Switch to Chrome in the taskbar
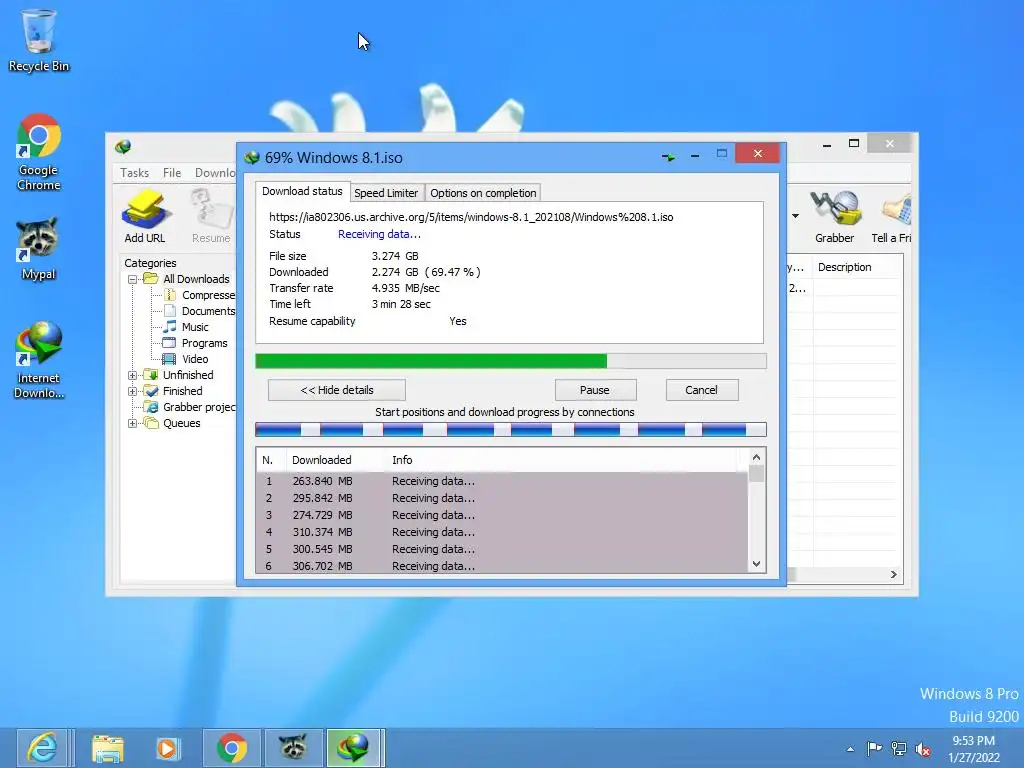The image size is (1024, 768). 231,748
